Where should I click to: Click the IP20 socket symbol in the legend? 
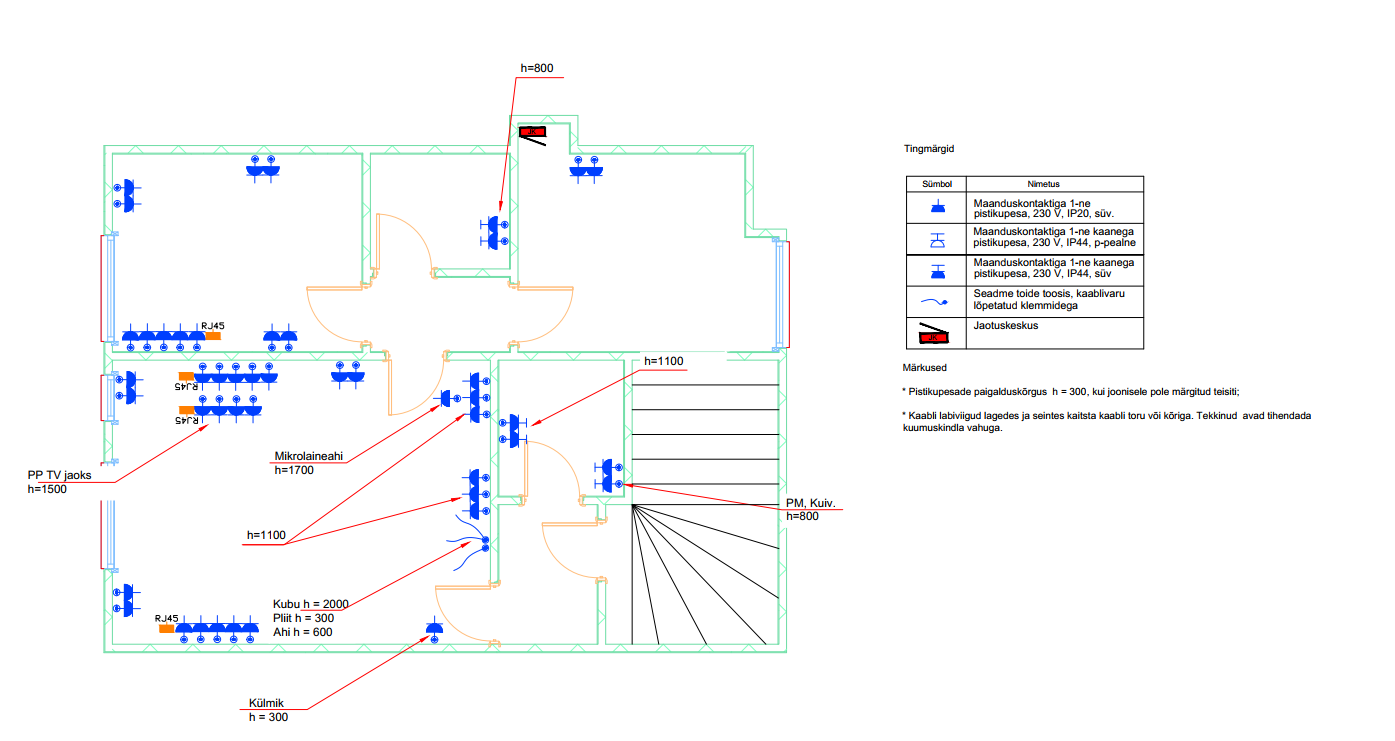click(x=937, y=208)
